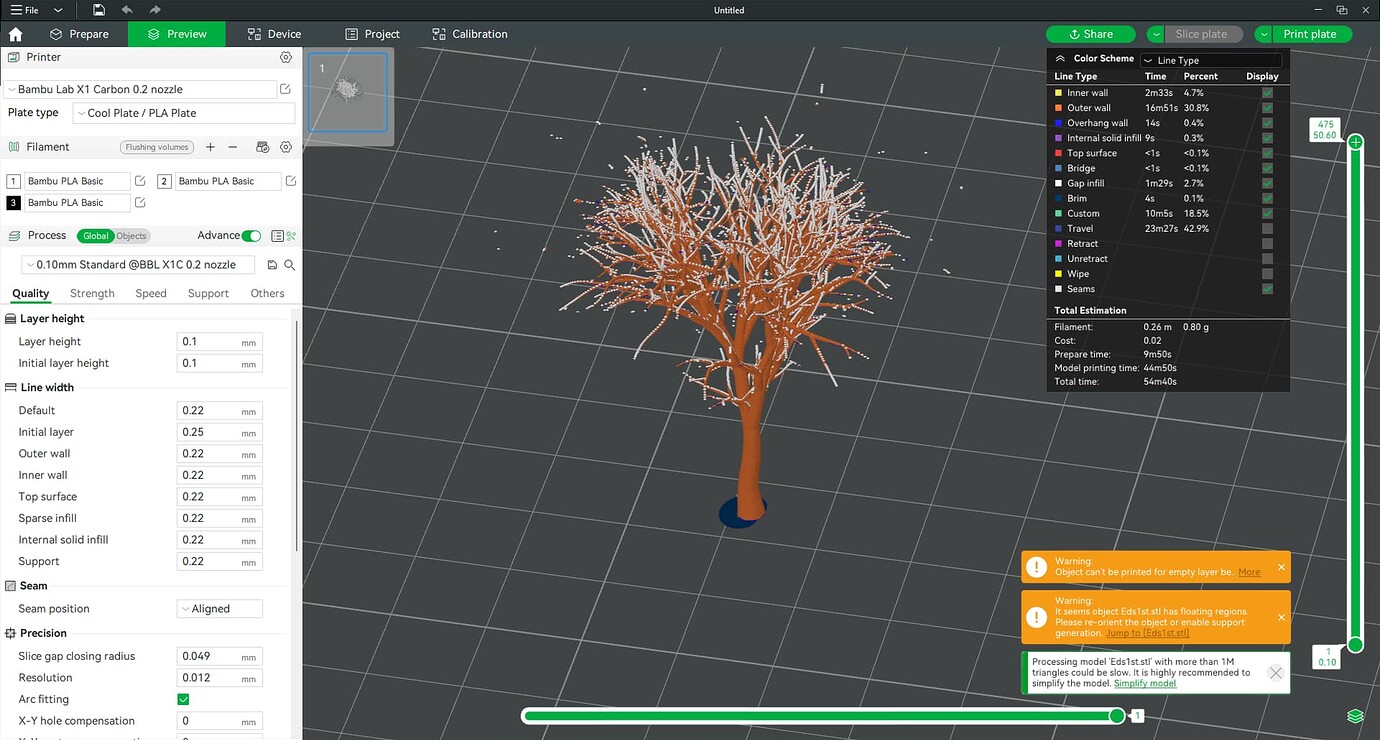Click the Share button
This screenshot has width=1380, height=740.
pos(1090,34)
